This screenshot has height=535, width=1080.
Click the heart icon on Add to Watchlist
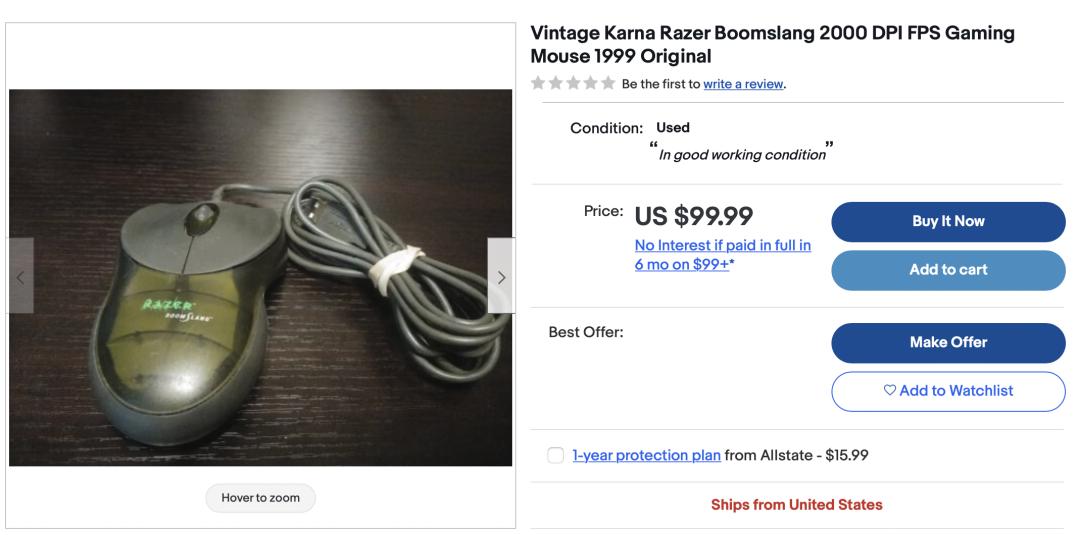coord(889,391)
